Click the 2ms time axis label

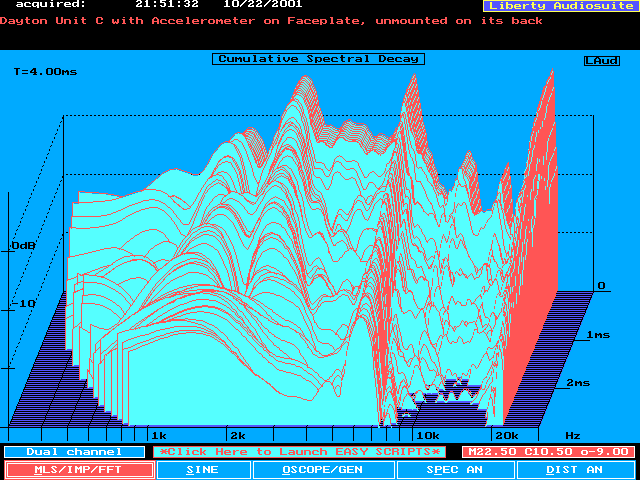coord(580,383)
